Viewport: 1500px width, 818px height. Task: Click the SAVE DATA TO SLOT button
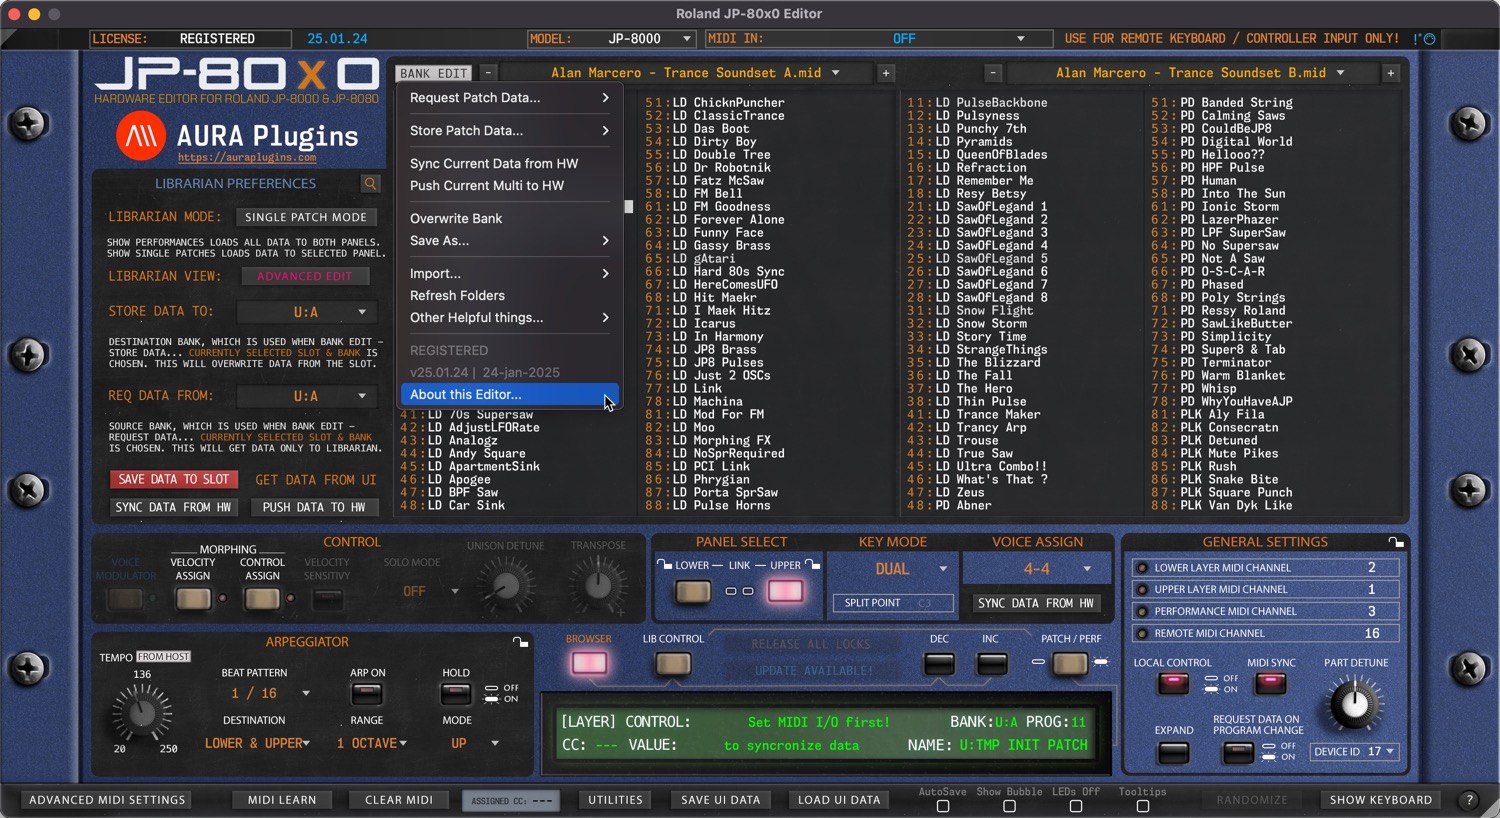click(x=173, y=479)
